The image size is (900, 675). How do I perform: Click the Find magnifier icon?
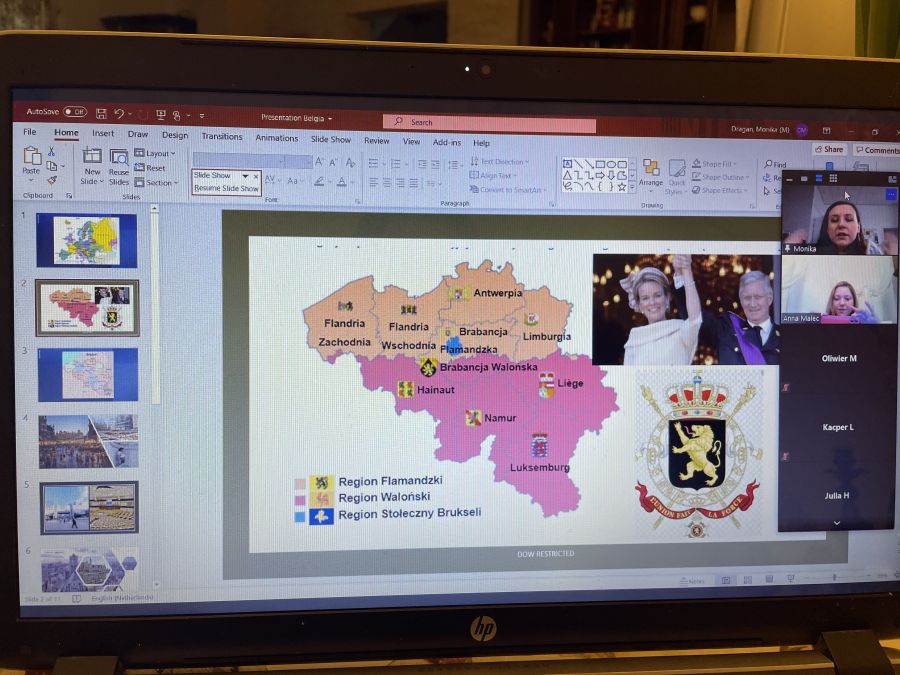(x=768, y=165)
